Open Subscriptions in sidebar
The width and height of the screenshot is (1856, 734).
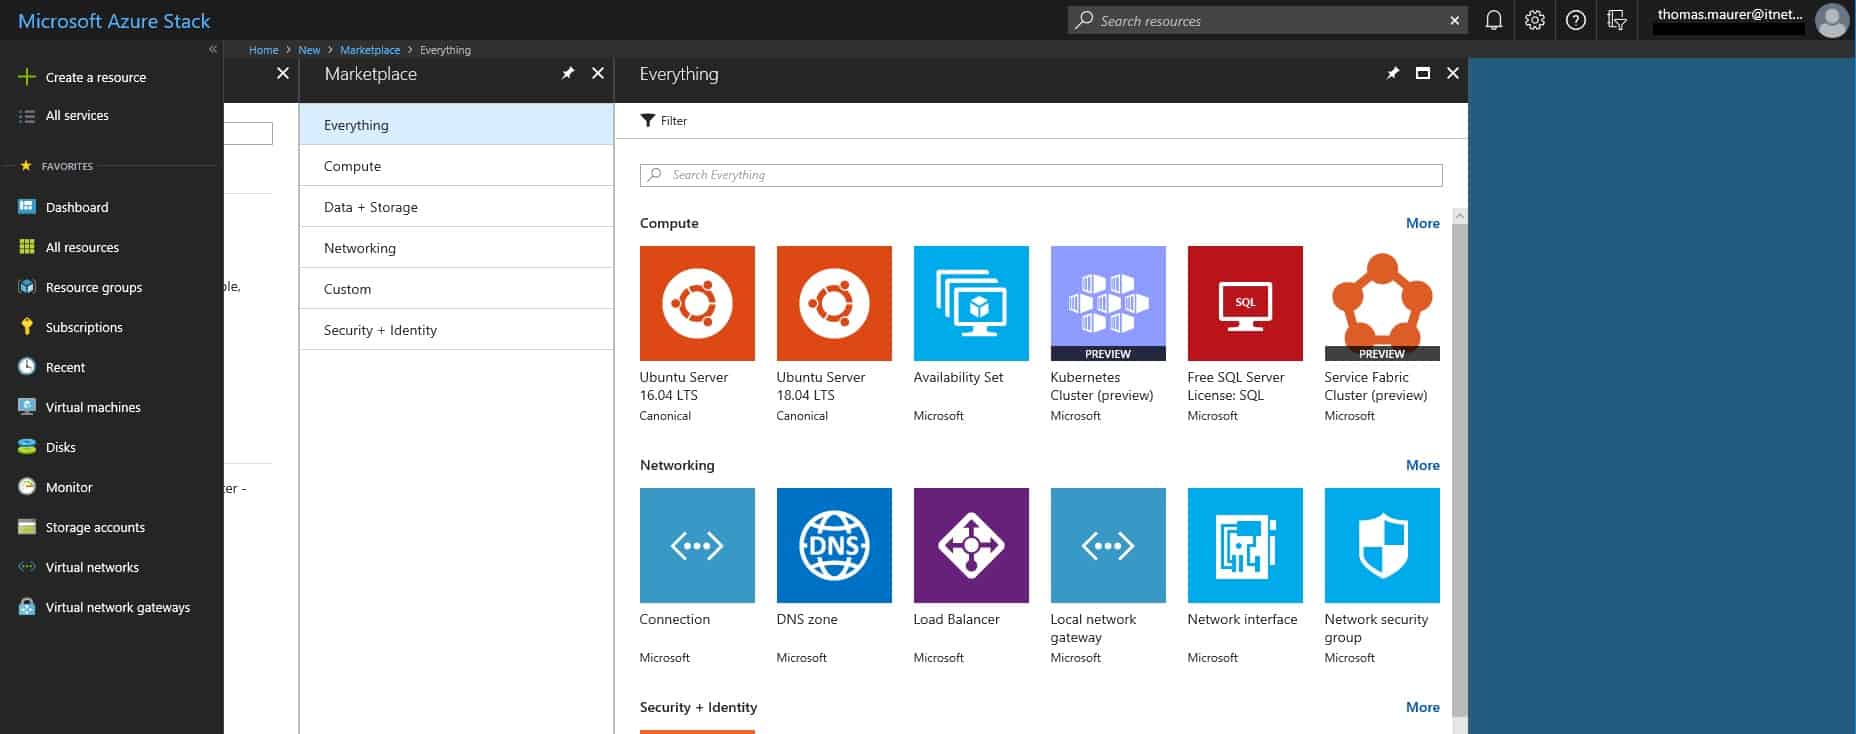click(84, 327)
